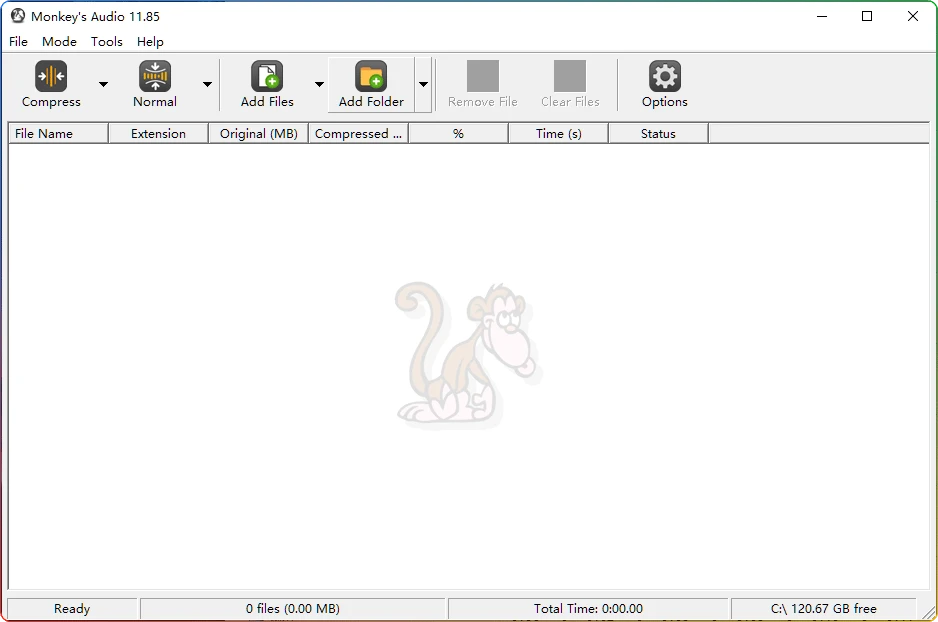Open Options with the gear icon

(x=664, y=76)
